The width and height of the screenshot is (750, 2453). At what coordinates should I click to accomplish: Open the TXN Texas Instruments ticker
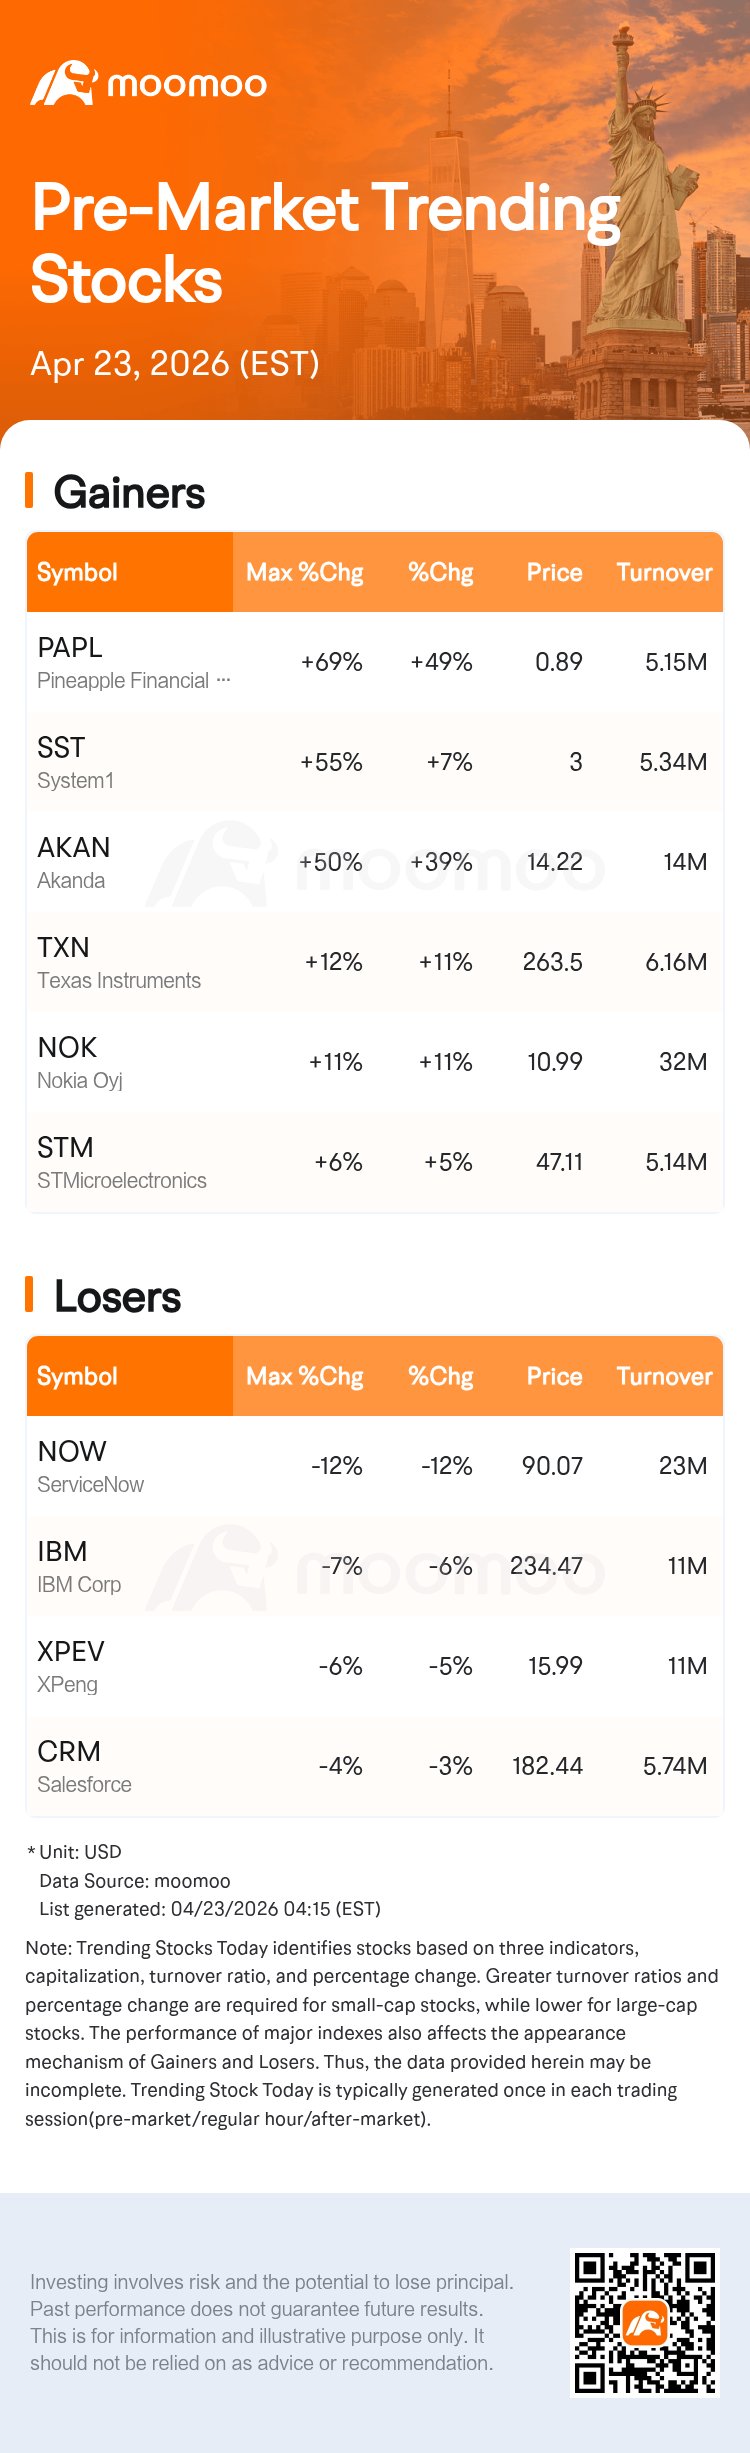63,948
